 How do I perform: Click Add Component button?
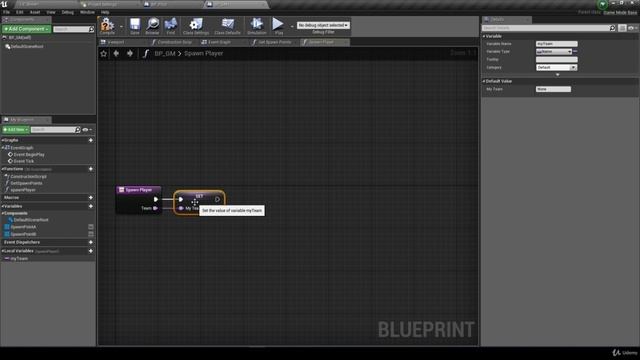(27, 29)
